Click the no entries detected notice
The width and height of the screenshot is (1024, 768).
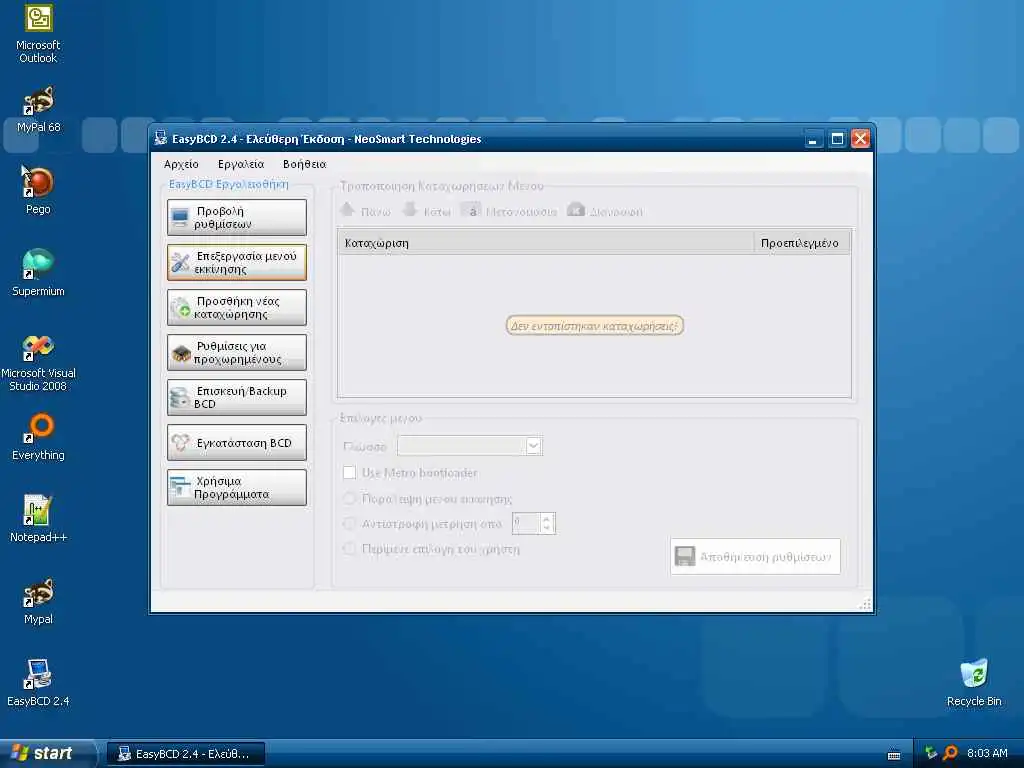coord(594,325)
